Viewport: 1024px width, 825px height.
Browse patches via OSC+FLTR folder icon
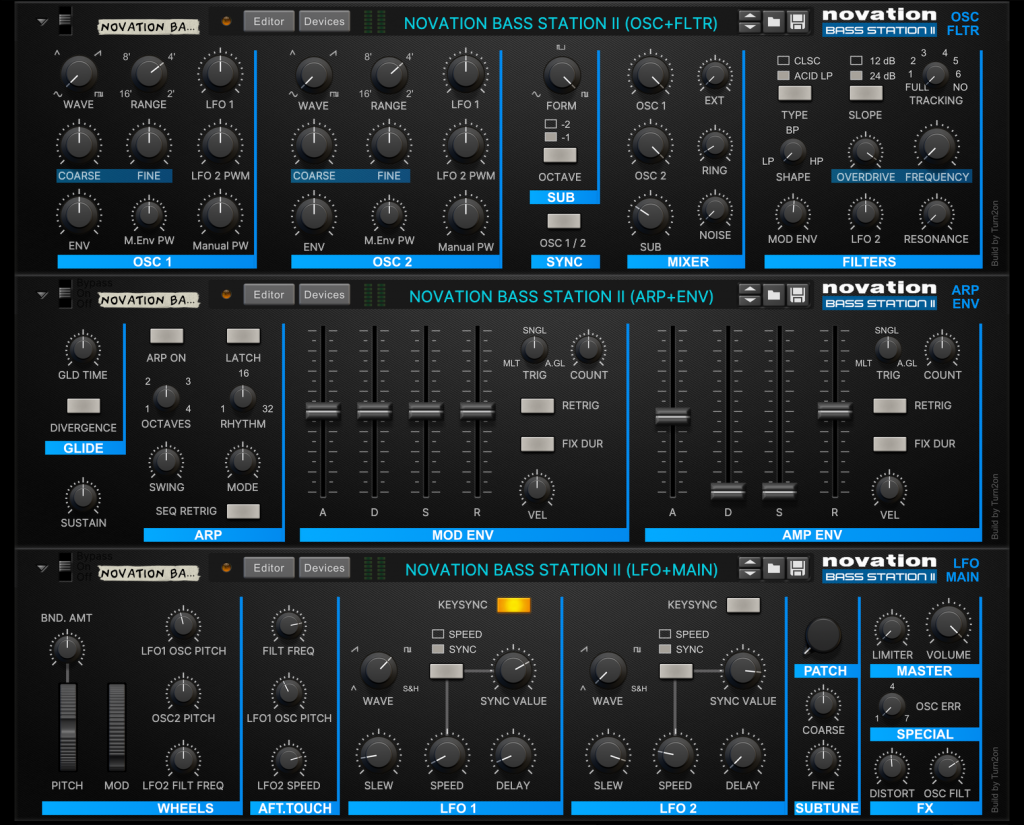773,22
